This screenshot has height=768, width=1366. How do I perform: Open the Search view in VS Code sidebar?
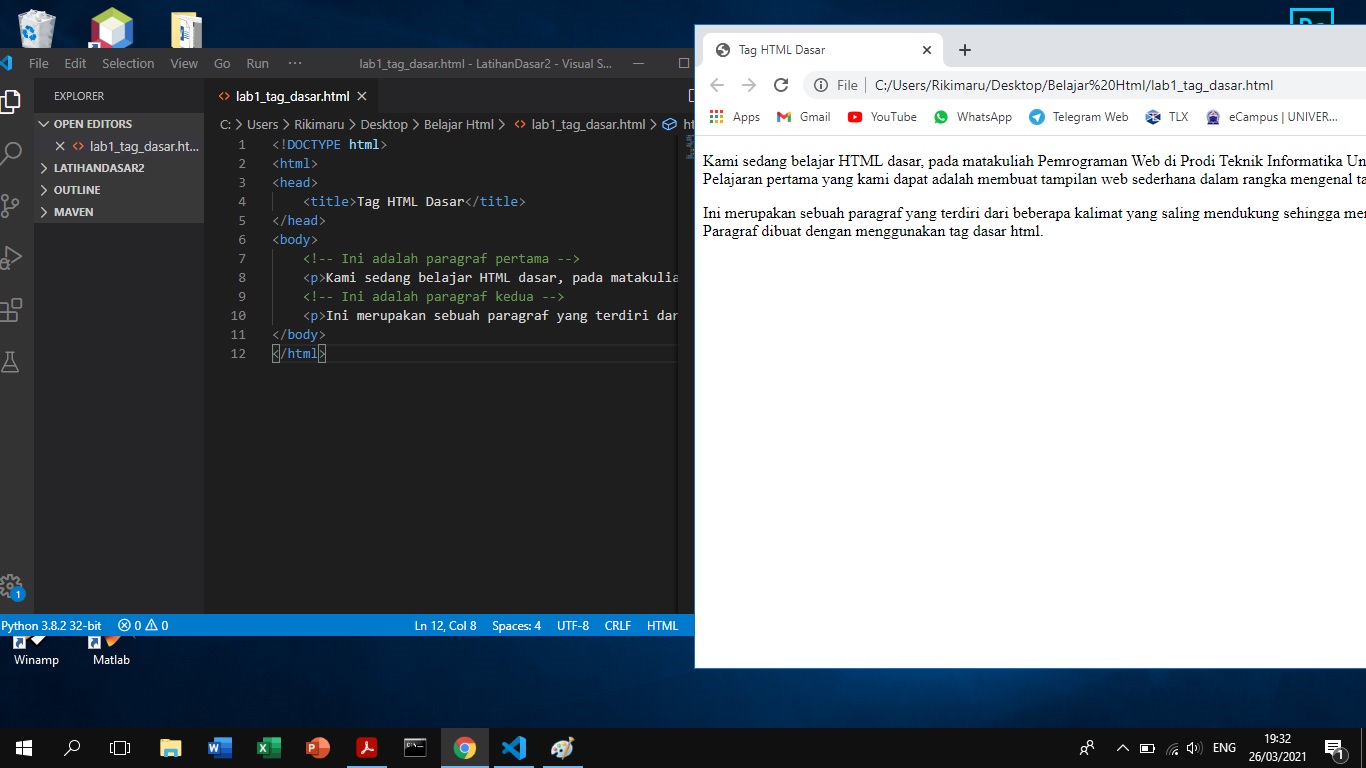click(x=11, y=153)
